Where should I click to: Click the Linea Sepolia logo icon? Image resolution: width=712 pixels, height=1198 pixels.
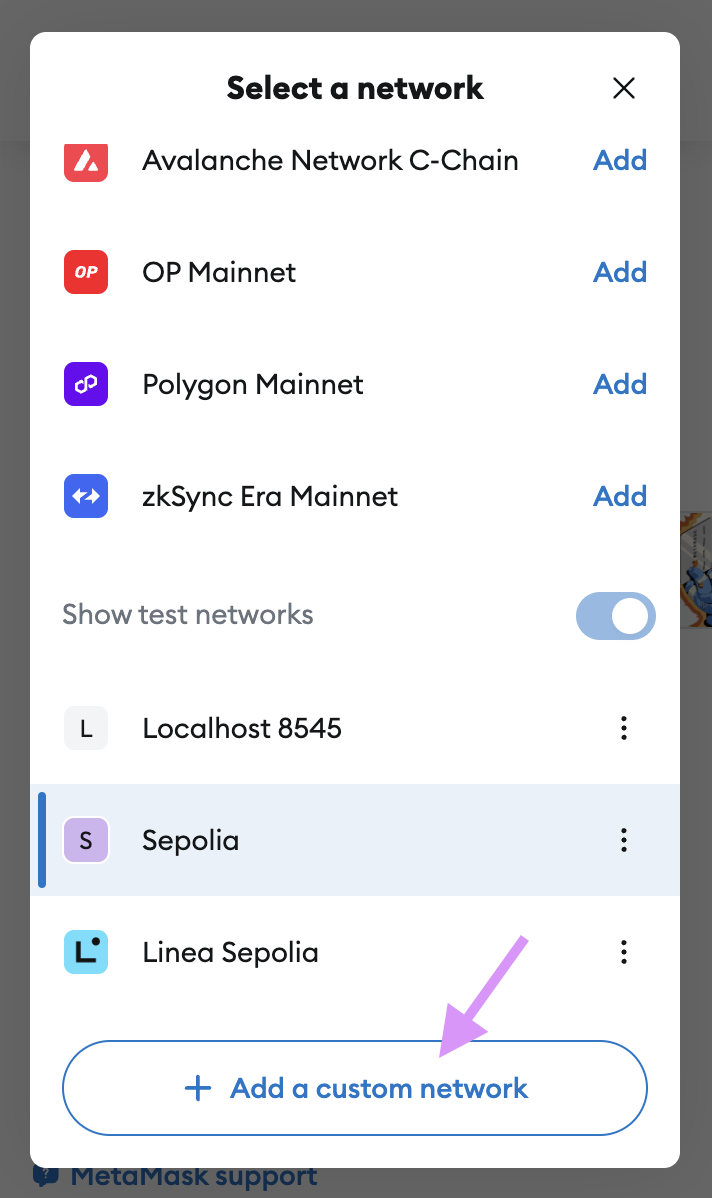[x=86, y=952]
